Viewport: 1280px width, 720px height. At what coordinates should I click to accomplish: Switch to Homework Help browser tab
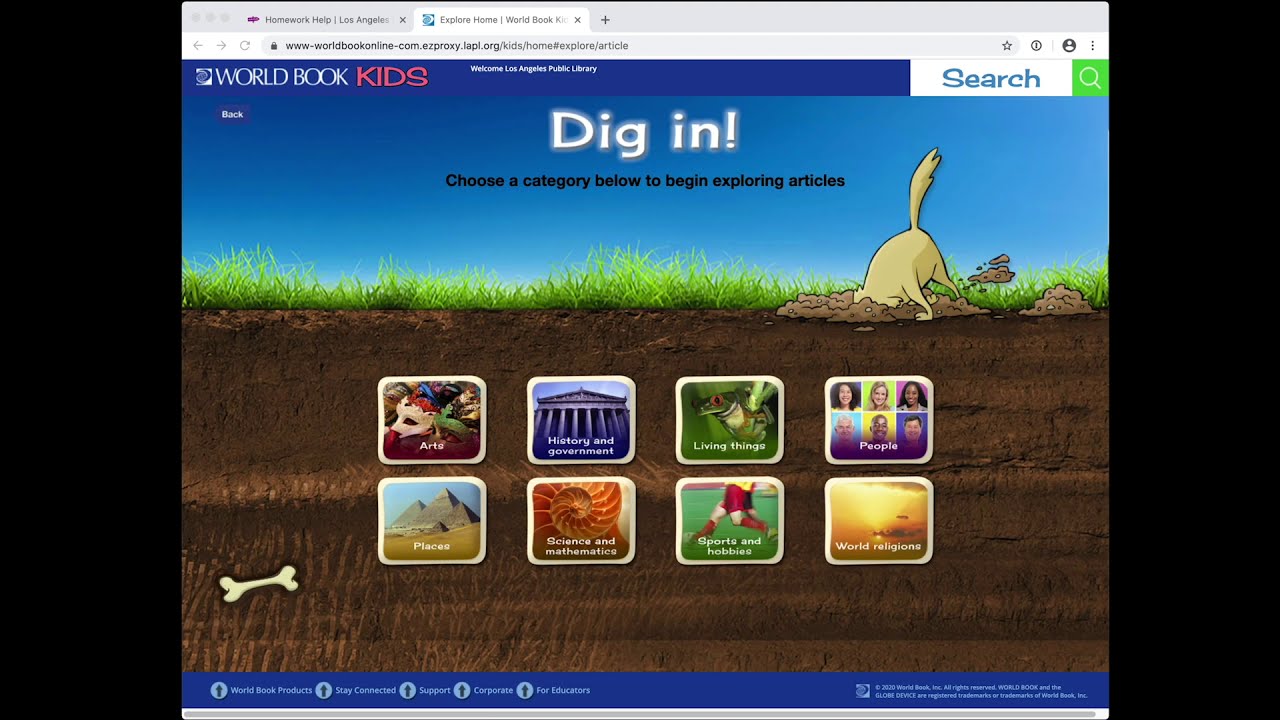(x=326, y=19)
